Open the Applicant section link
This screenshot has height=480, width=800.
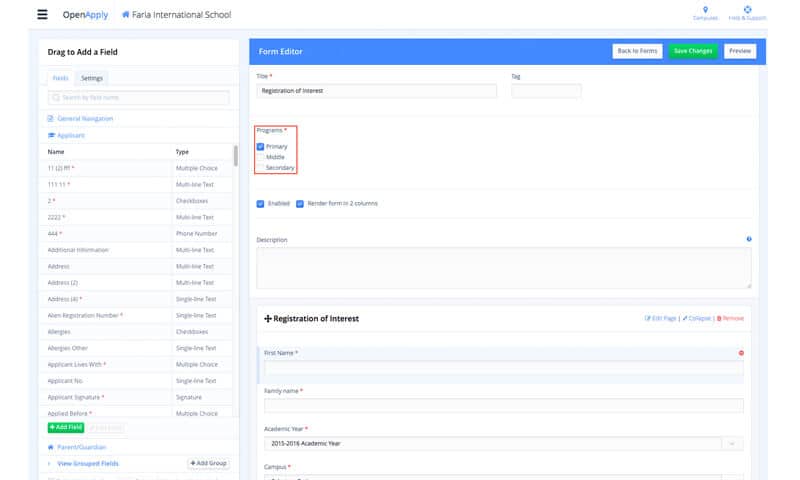(71, 135)
